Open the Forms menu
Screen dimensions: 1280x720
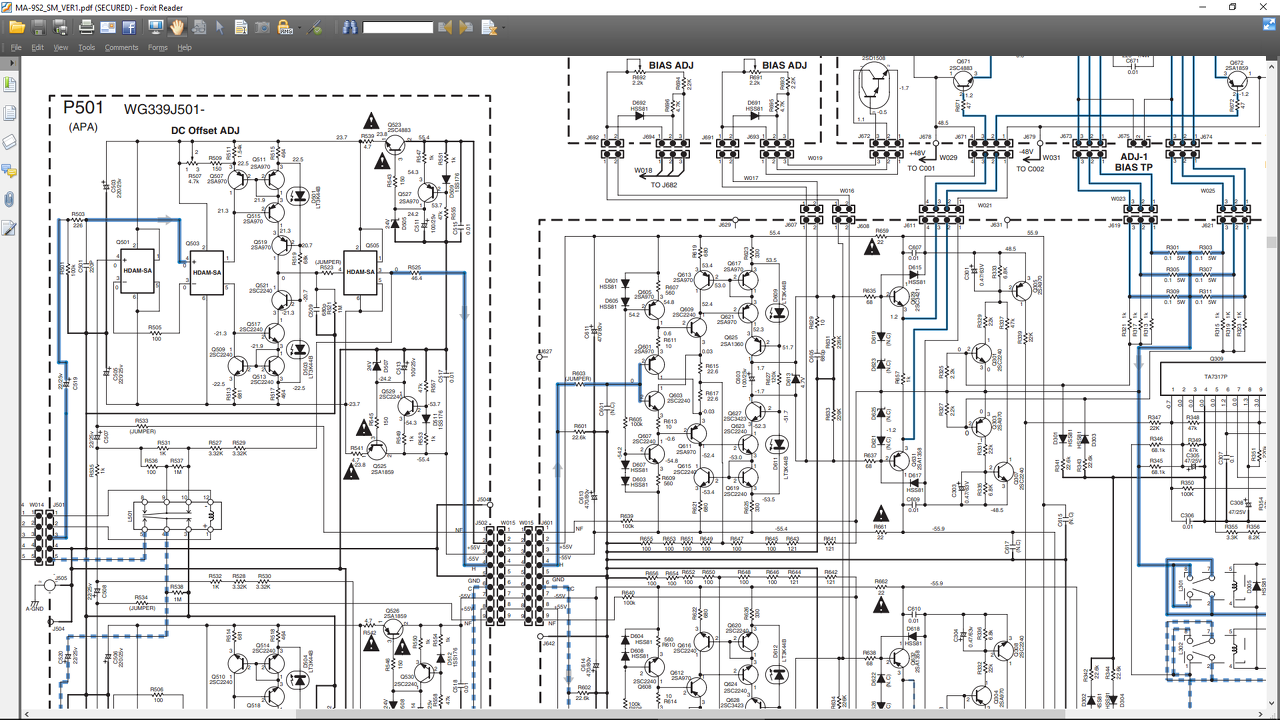(158, 47)
